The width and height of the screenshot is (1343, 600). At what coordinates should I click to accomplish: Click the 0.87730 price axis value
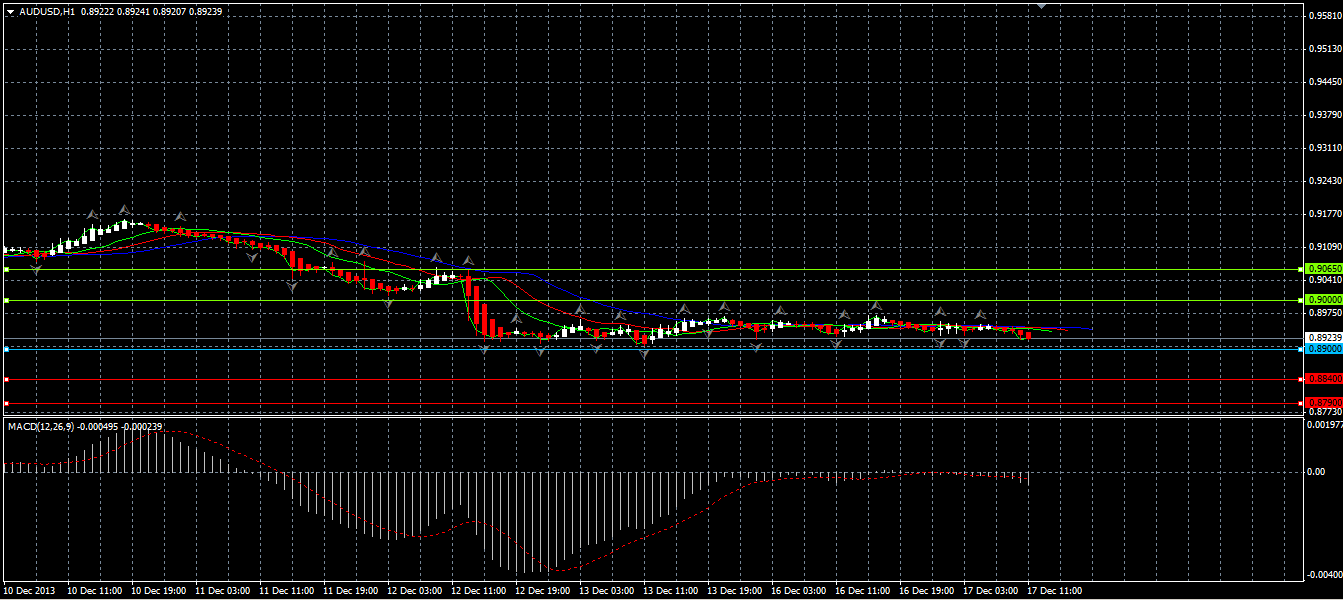(1326, 411)
